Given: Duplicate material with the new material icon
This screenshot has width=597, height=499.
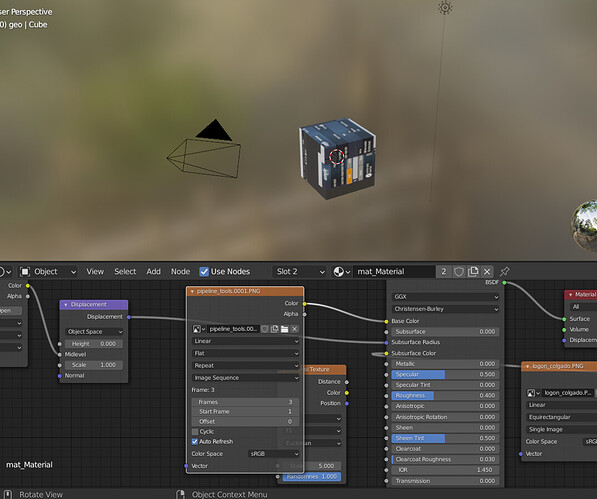Looking at the screenshot, I should (x=473, y=271).
